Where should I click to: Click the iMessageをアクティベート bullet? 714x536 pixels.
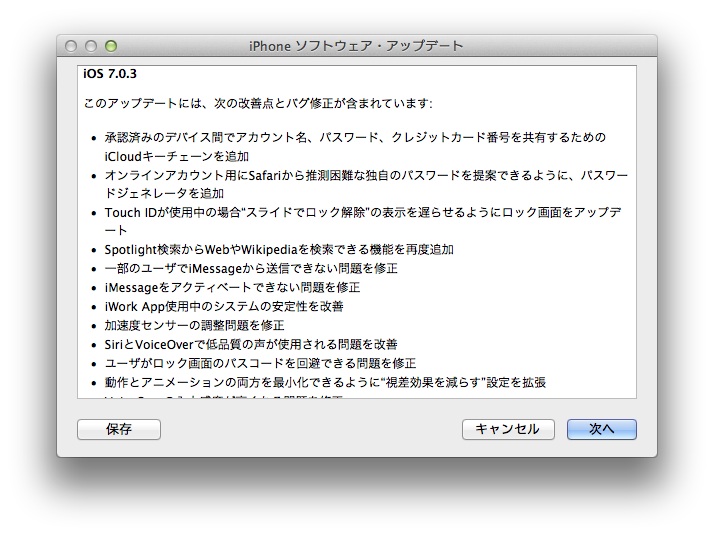(x=232, y=287)
